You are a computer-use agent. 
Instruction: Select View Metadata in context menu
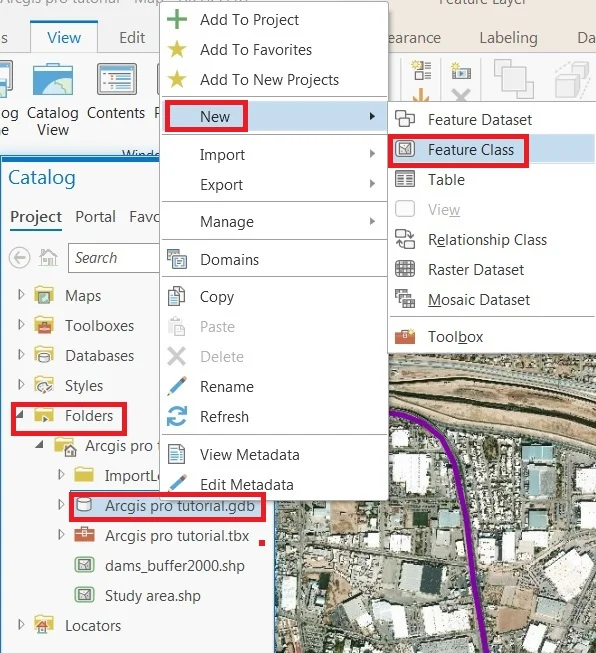(x=274, y=454)
